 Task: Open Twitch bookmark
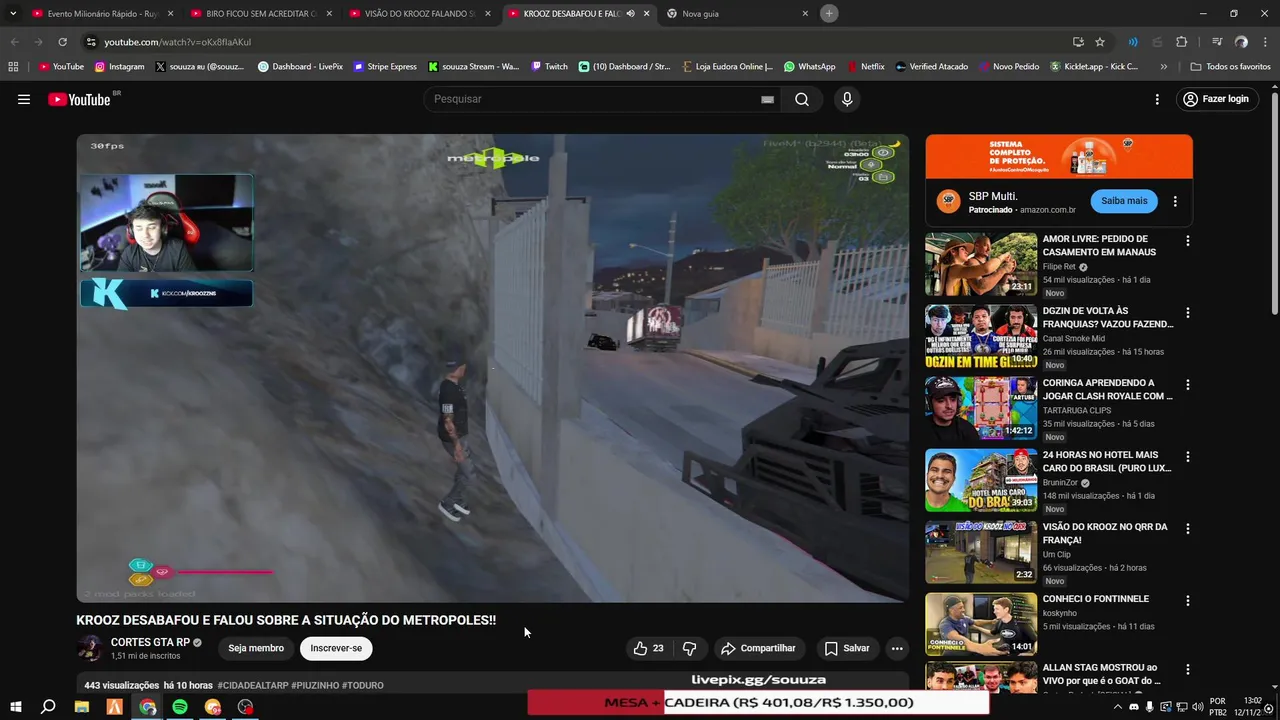tap(550, 67)
